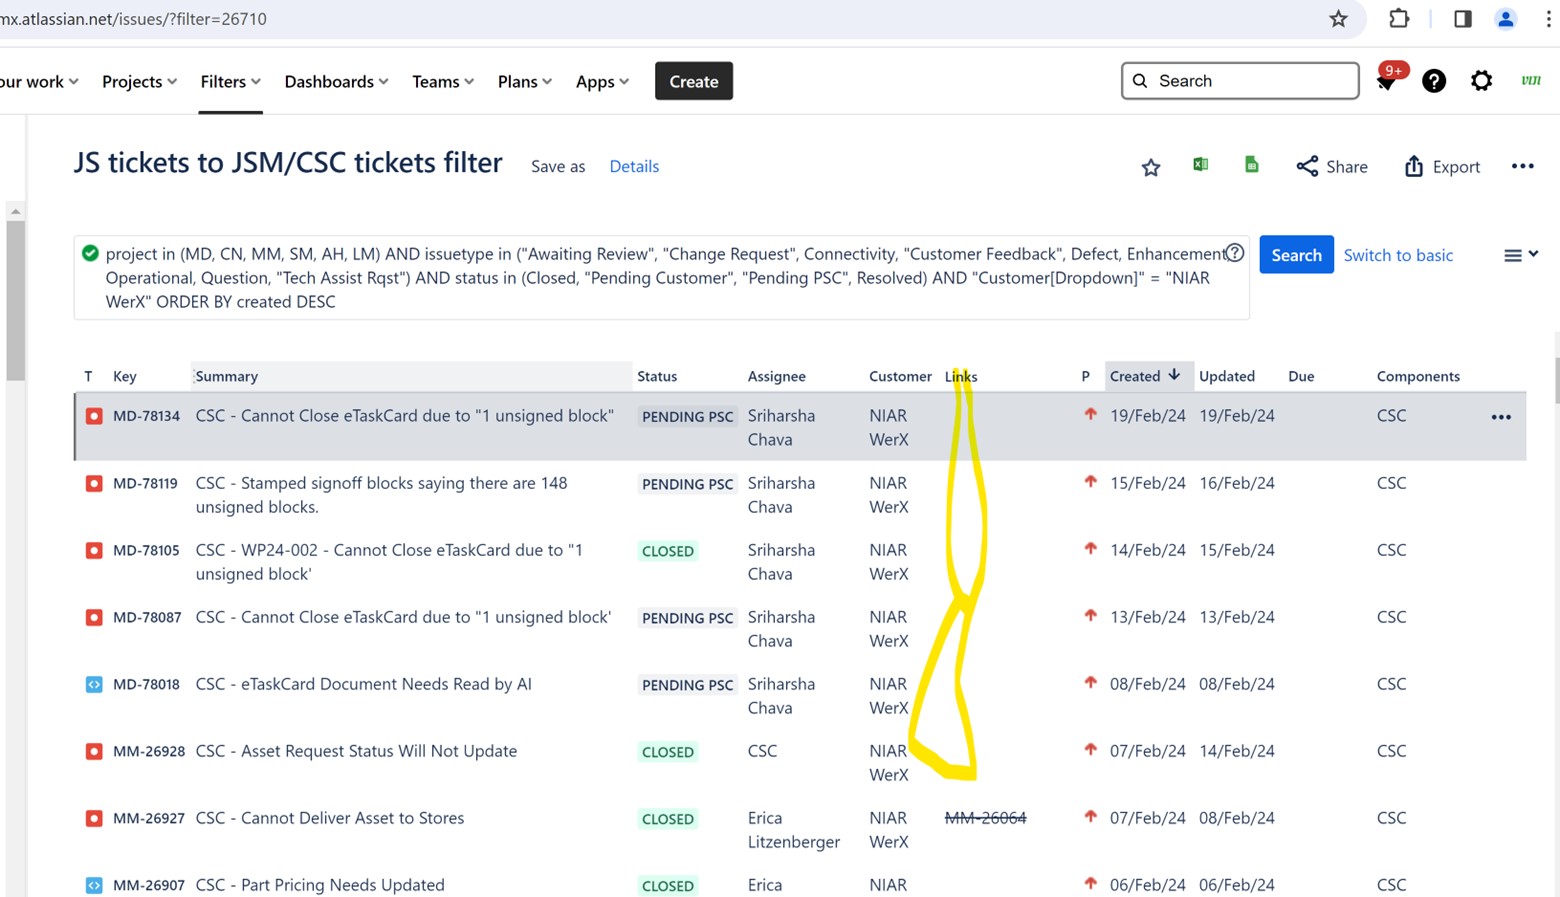1560x897 pixels.
Task: Open JQL syntax help icon in query box
Action: [1235, 253]
